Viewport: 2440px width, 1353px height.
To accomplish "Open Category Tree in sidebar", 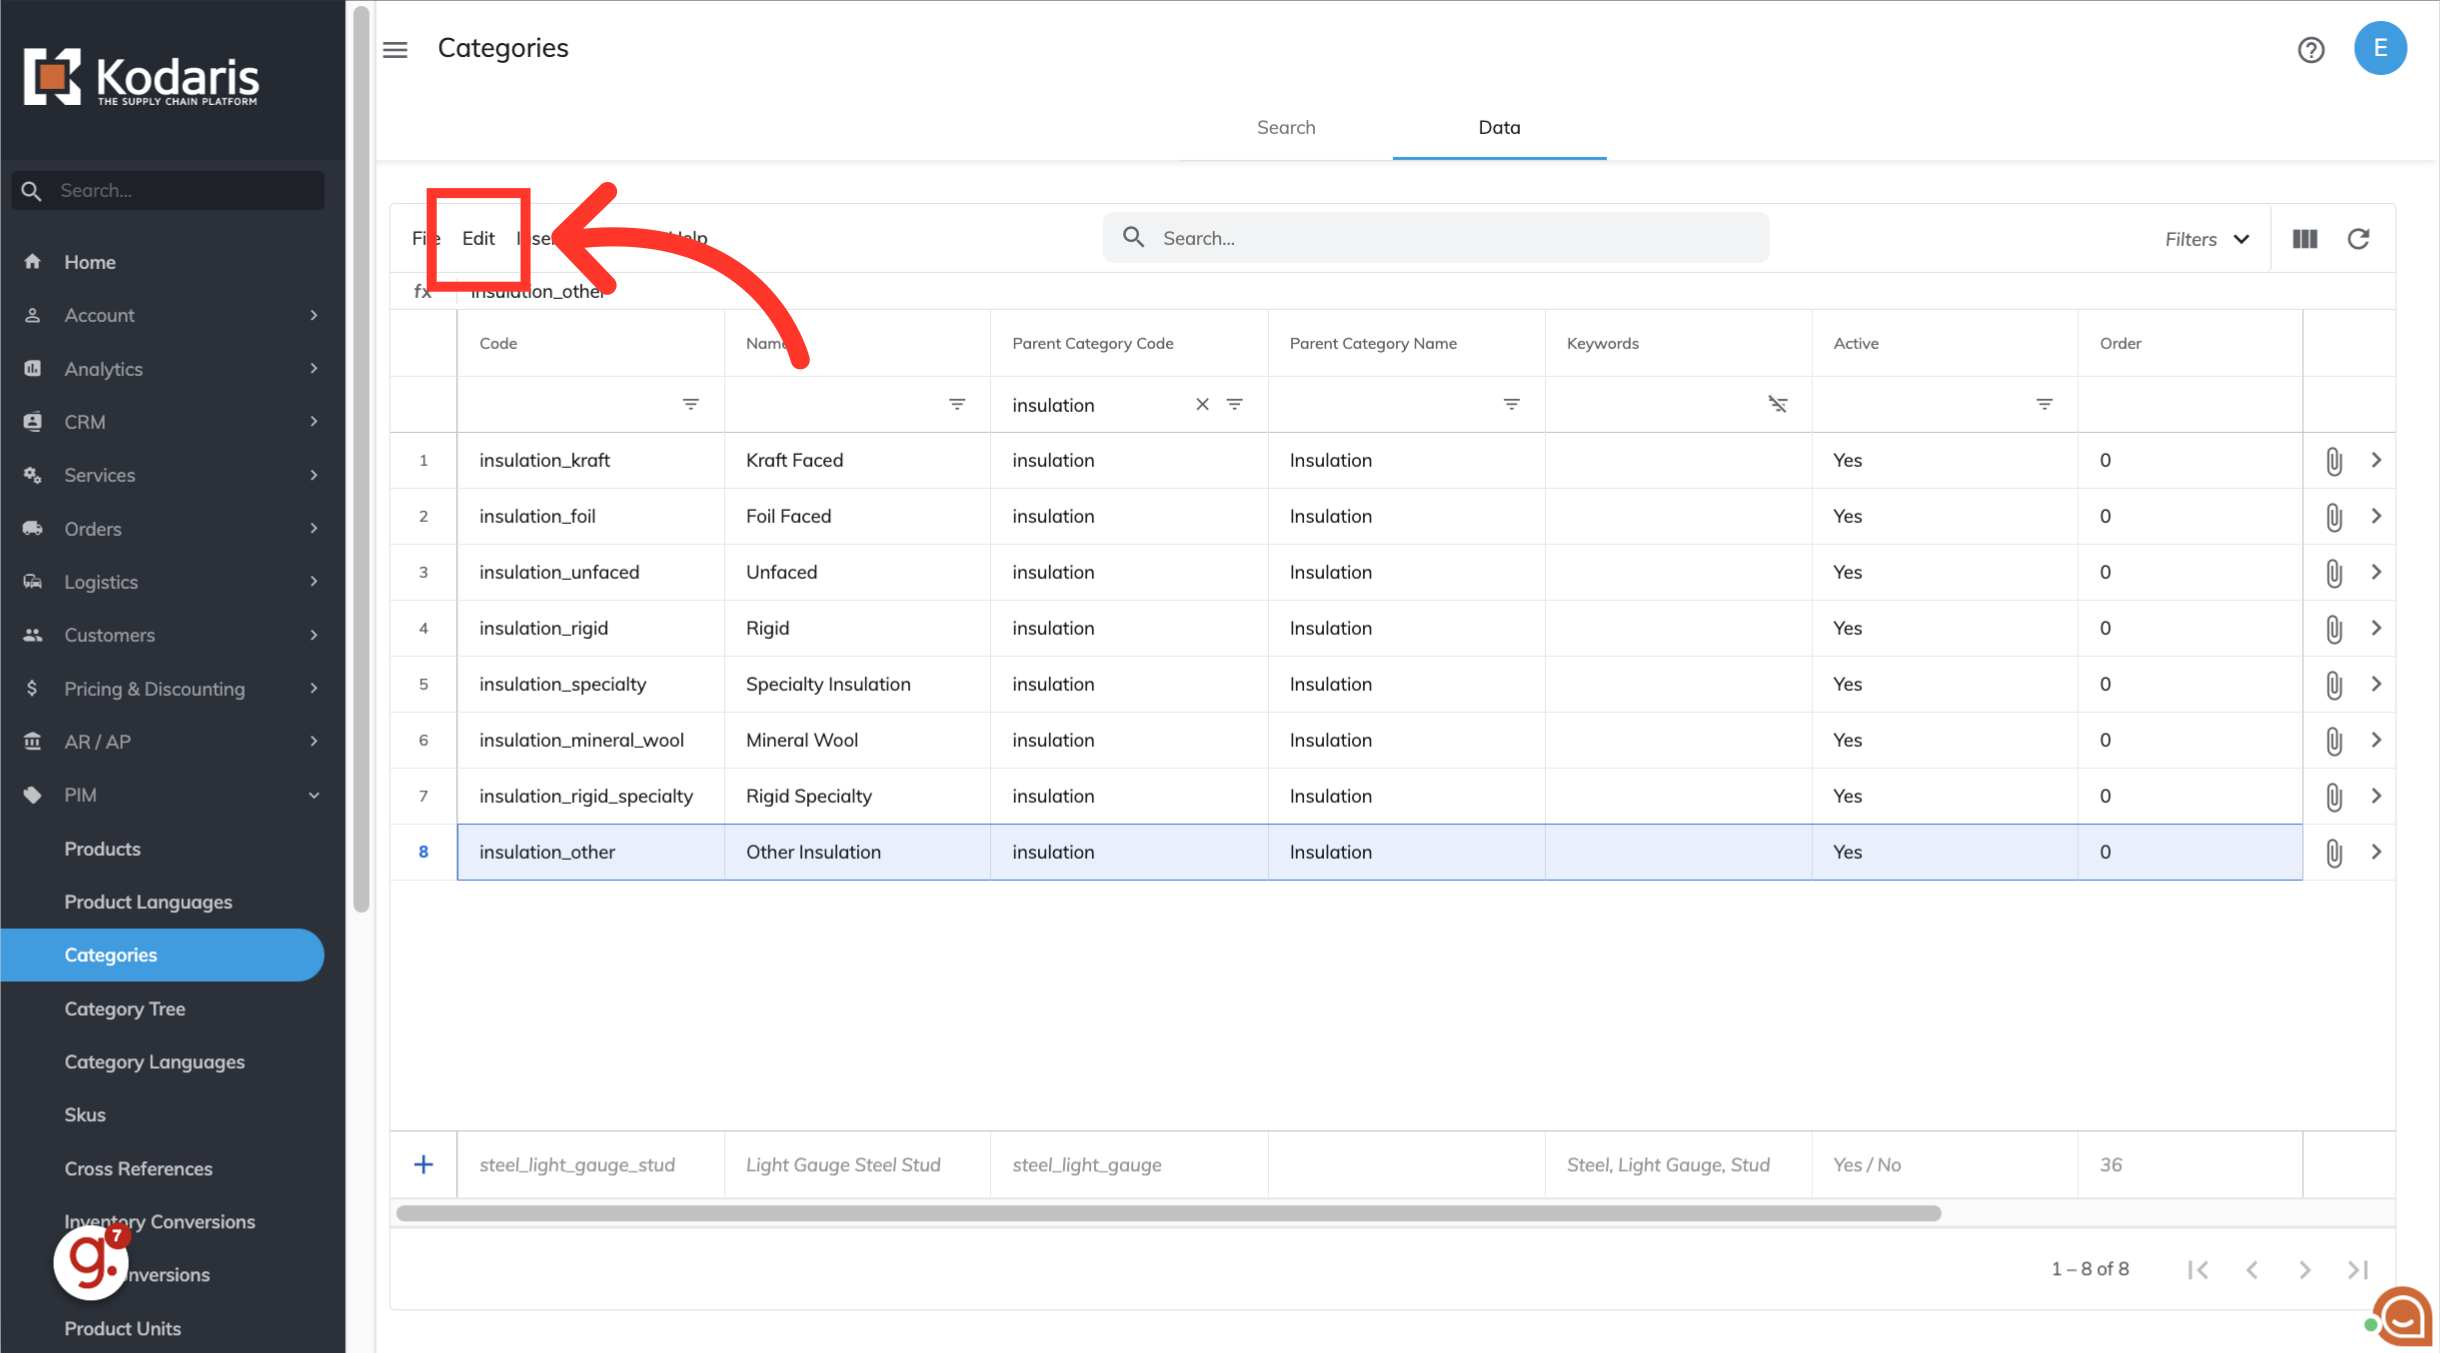I will pyautogui.click(x=125, y=1008).
